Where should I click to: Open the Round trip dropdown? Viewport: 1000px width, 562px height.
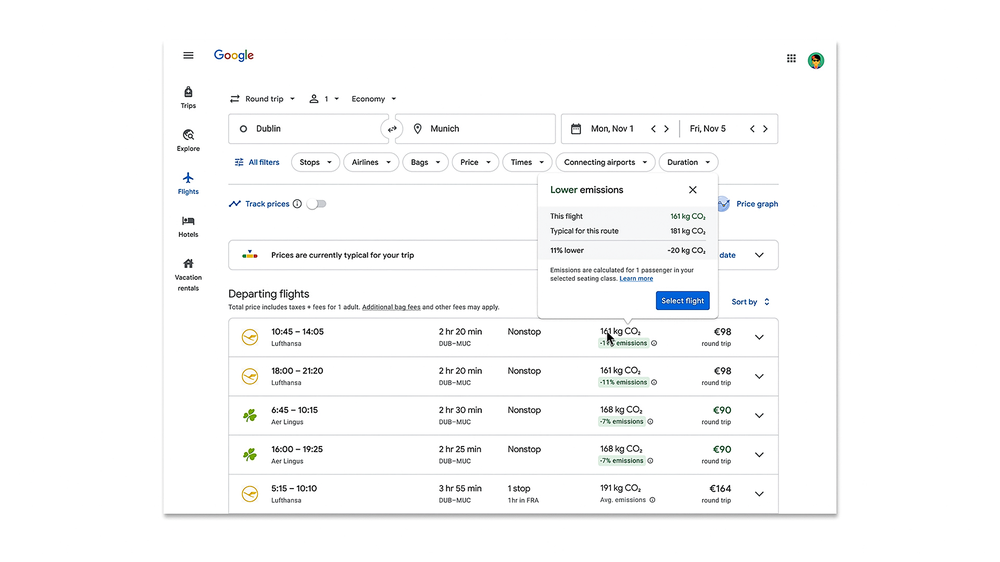click(x=263, y=99)
